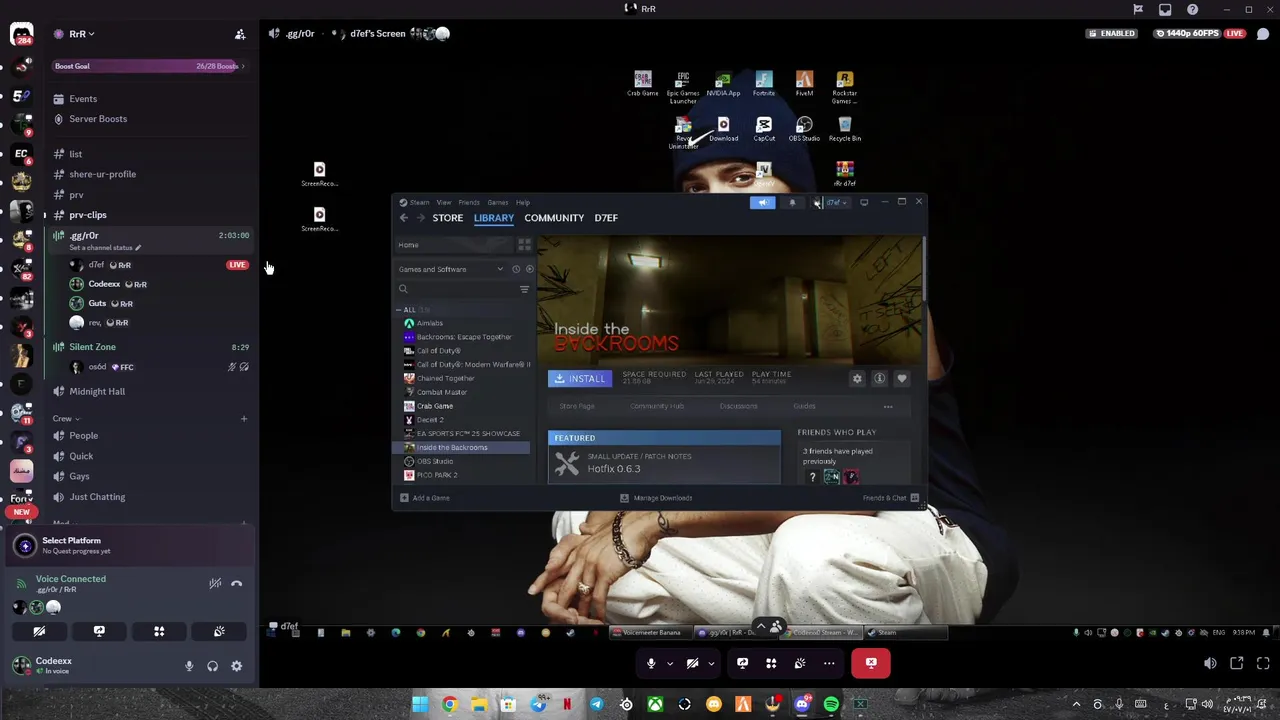The width and height of the screenshot is (1280, 720).
Task: Open Discord User Settings gear
Action: point(237,666)
